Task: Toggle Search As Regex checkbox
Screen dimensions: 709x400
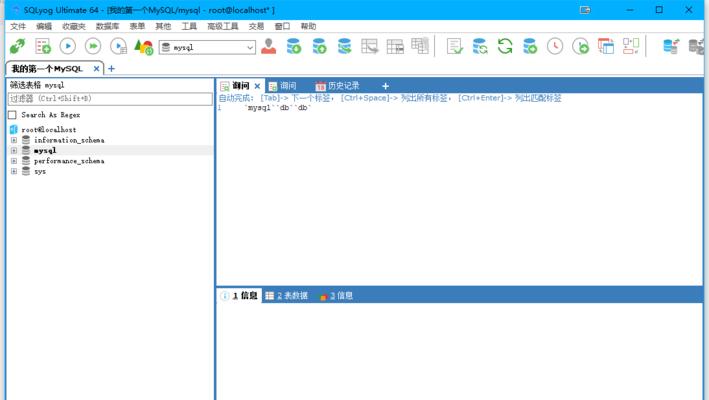Action: [x=12, y=115]
